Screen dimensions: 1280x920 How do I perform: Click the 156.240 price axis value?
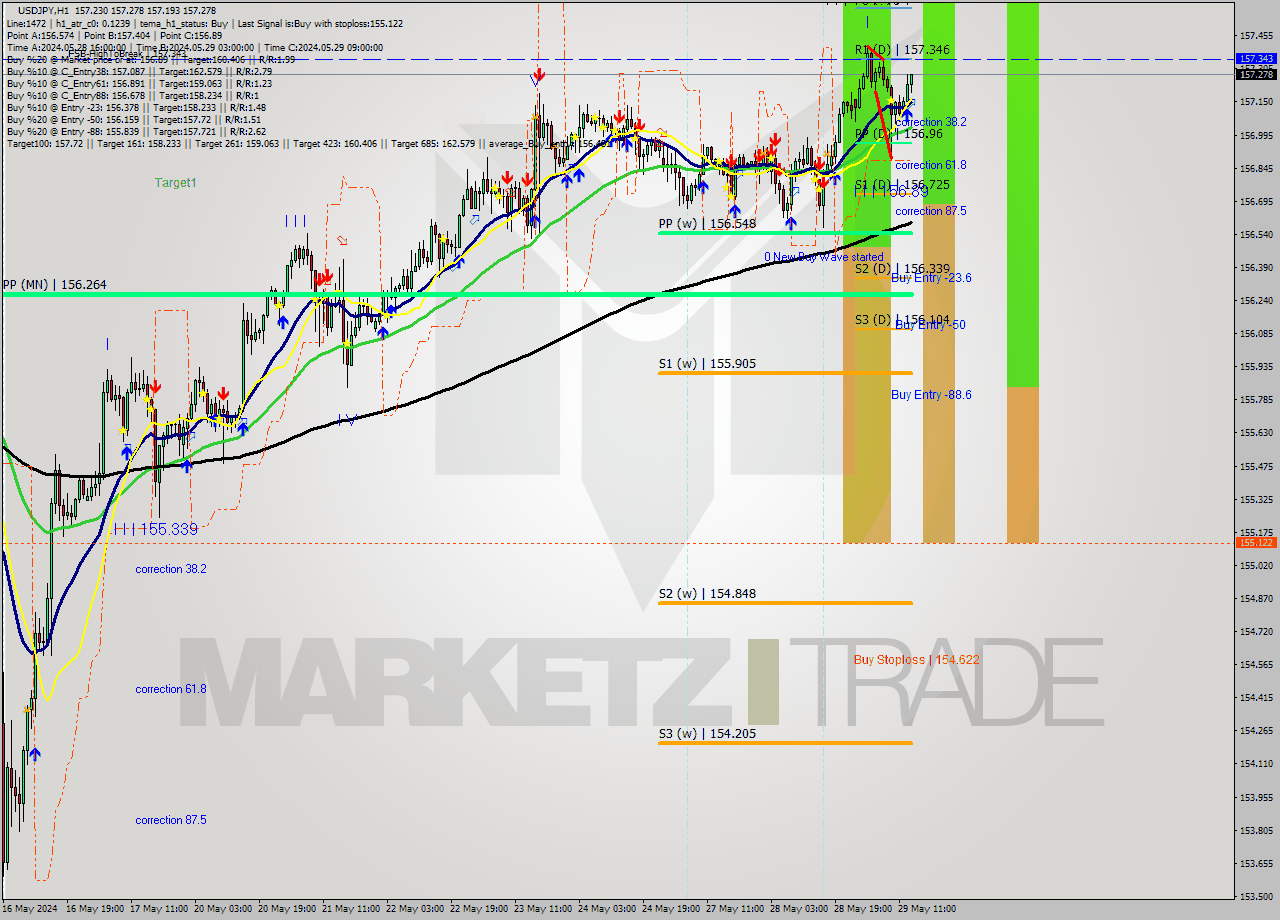coord(1256,300)
